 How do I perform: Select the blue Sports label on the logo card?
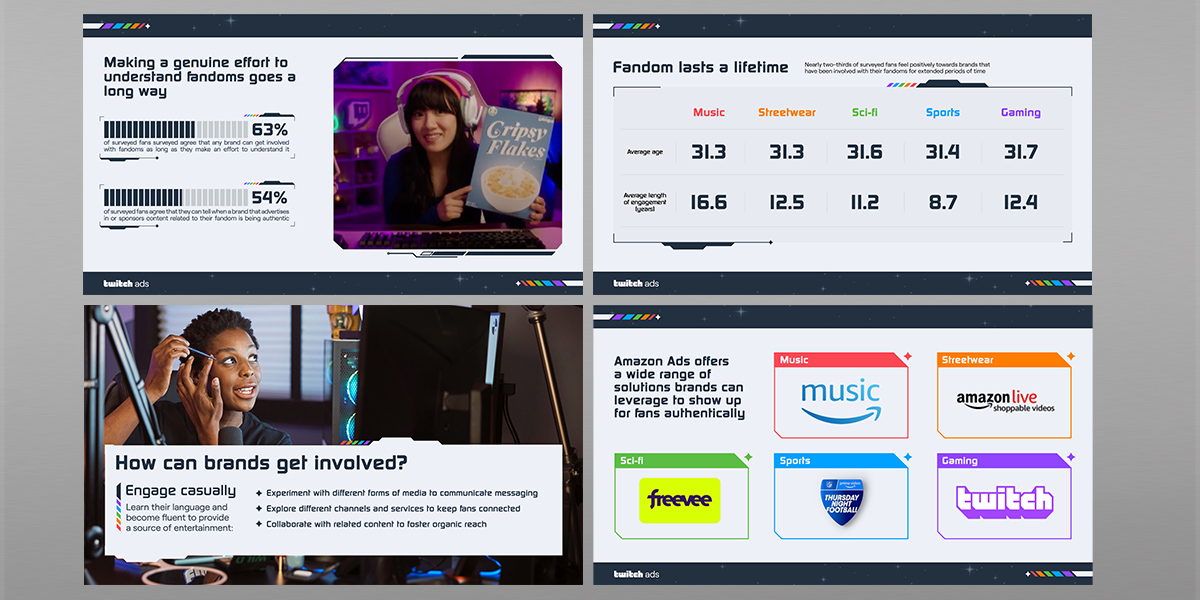pyautogui.click(x=795, y=461)
